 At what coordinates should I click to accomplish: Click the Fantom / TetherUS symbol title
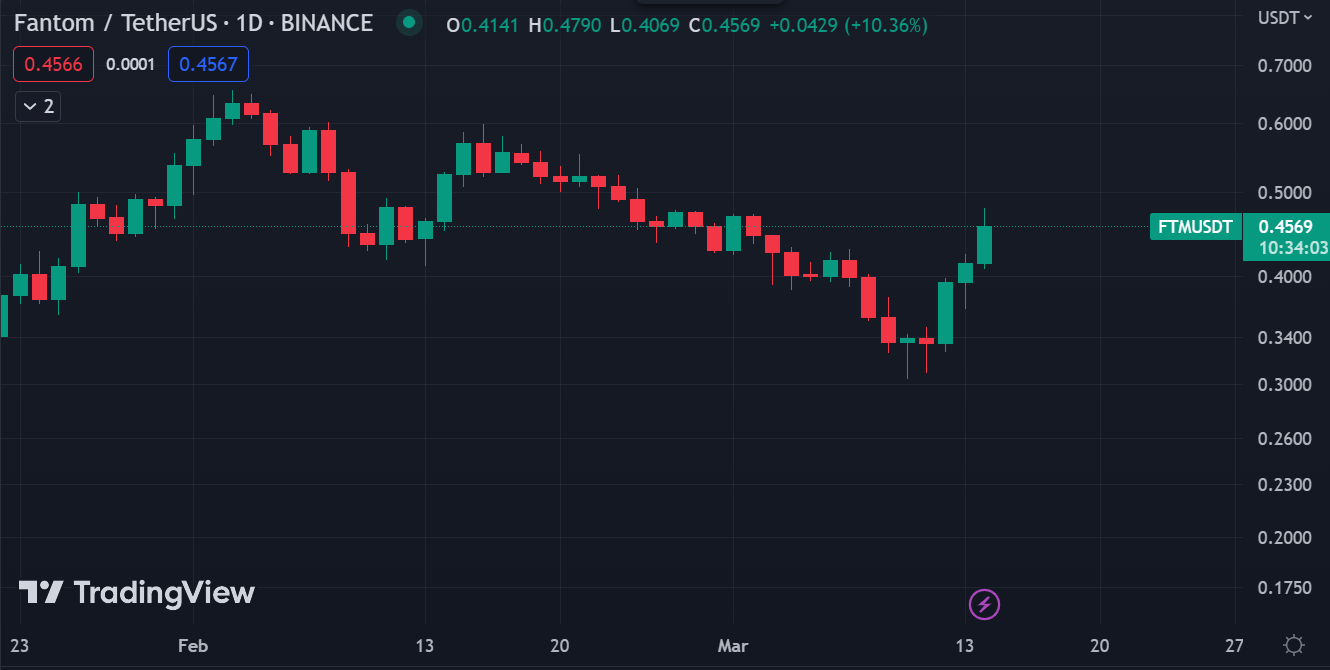(193, 23)
